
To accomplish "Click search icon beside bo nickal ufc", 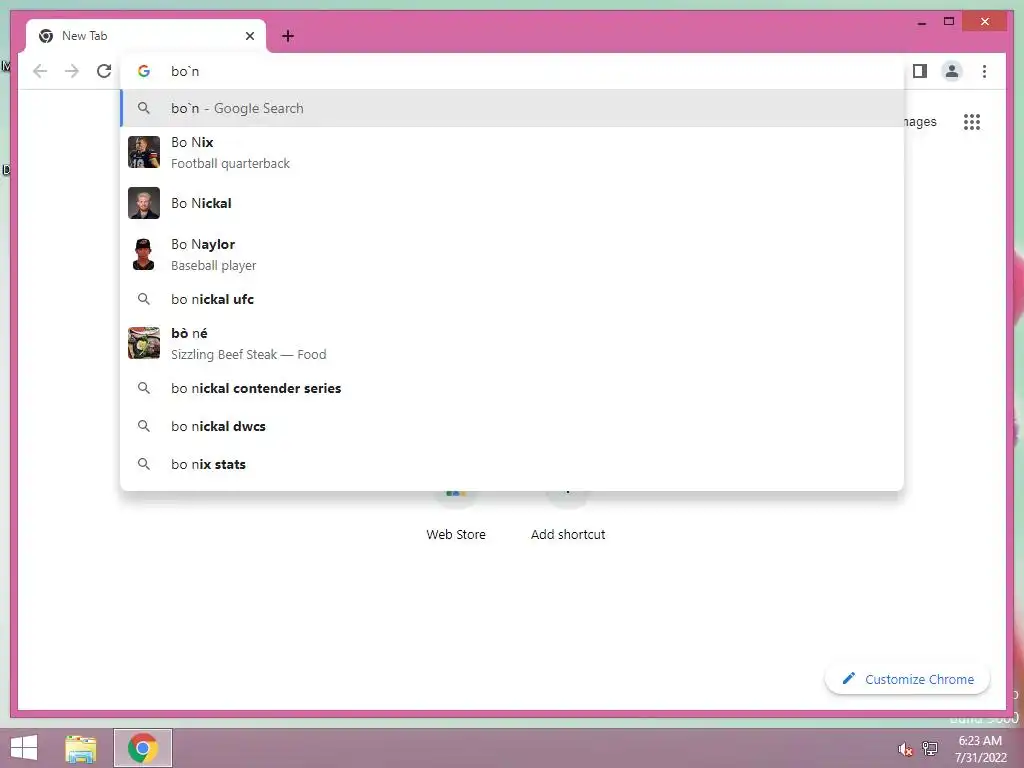I will pos(144,299).
